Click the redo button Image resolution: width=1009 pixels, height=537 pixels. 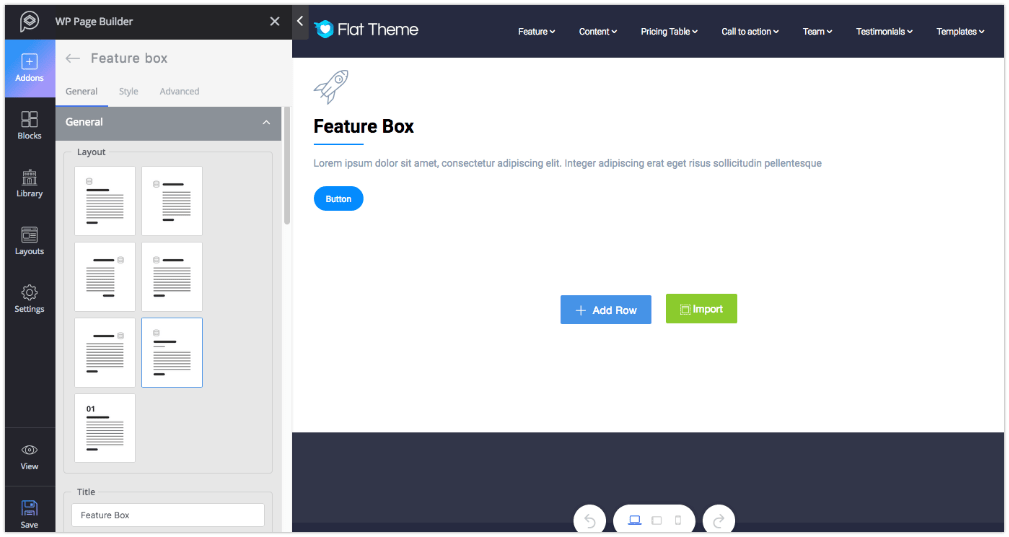pyautogui.click(x=719, y=520)
